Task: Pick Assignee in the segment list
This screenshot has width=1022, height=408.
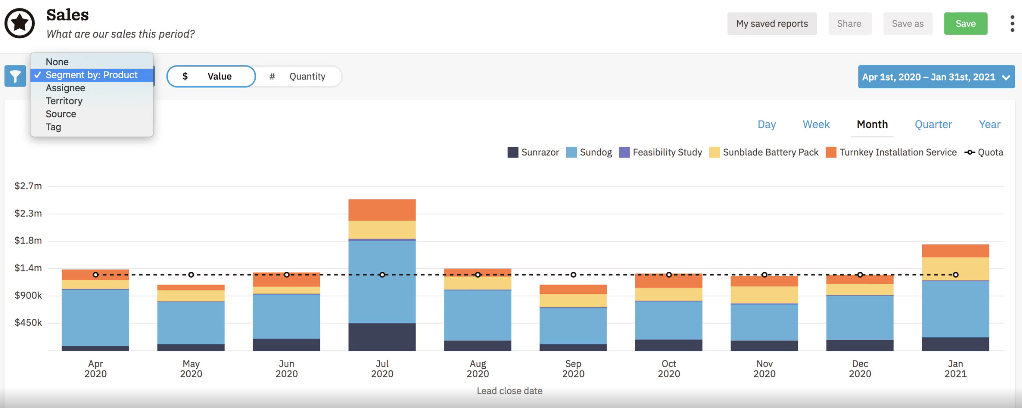Action: [x=65, y=88]
